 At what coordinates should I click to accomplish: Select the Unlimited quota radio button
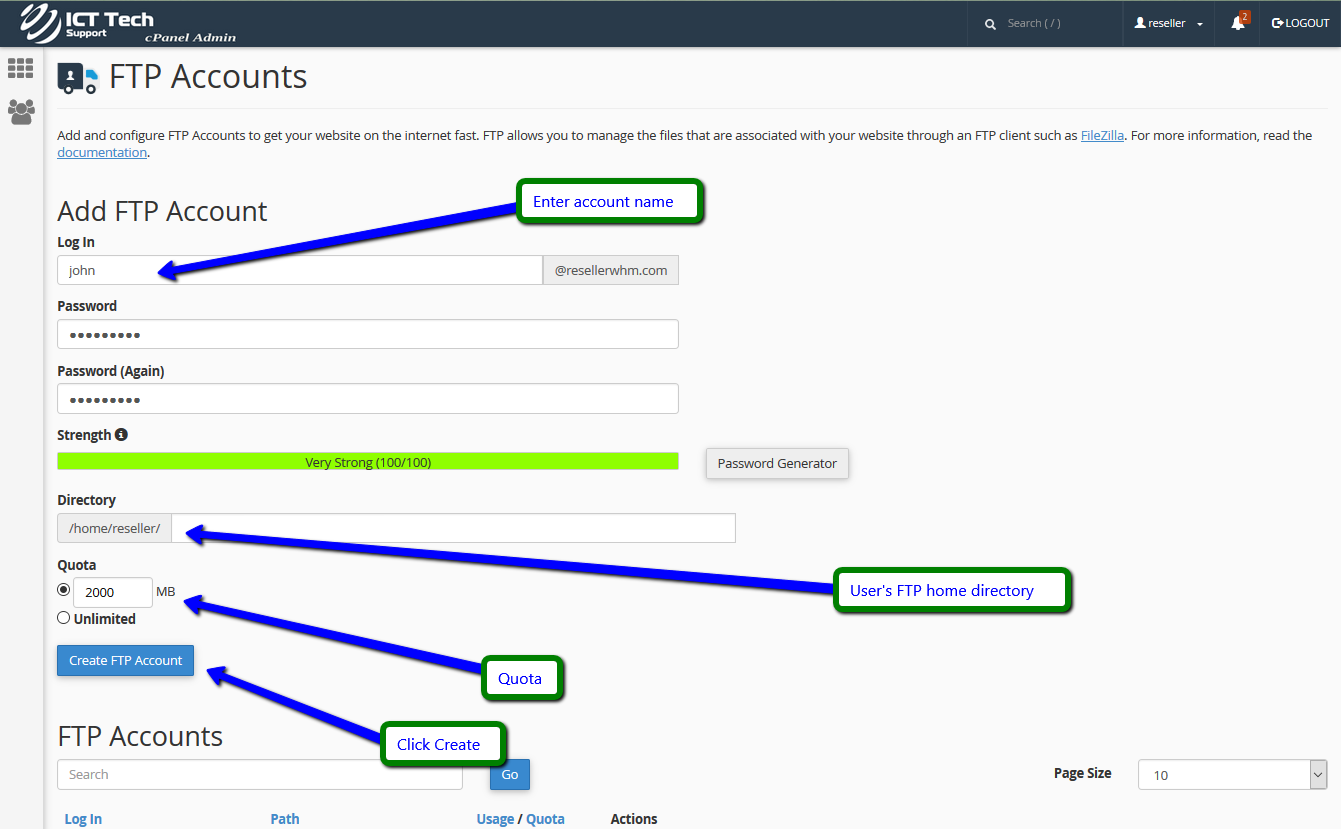pos(64,618)
